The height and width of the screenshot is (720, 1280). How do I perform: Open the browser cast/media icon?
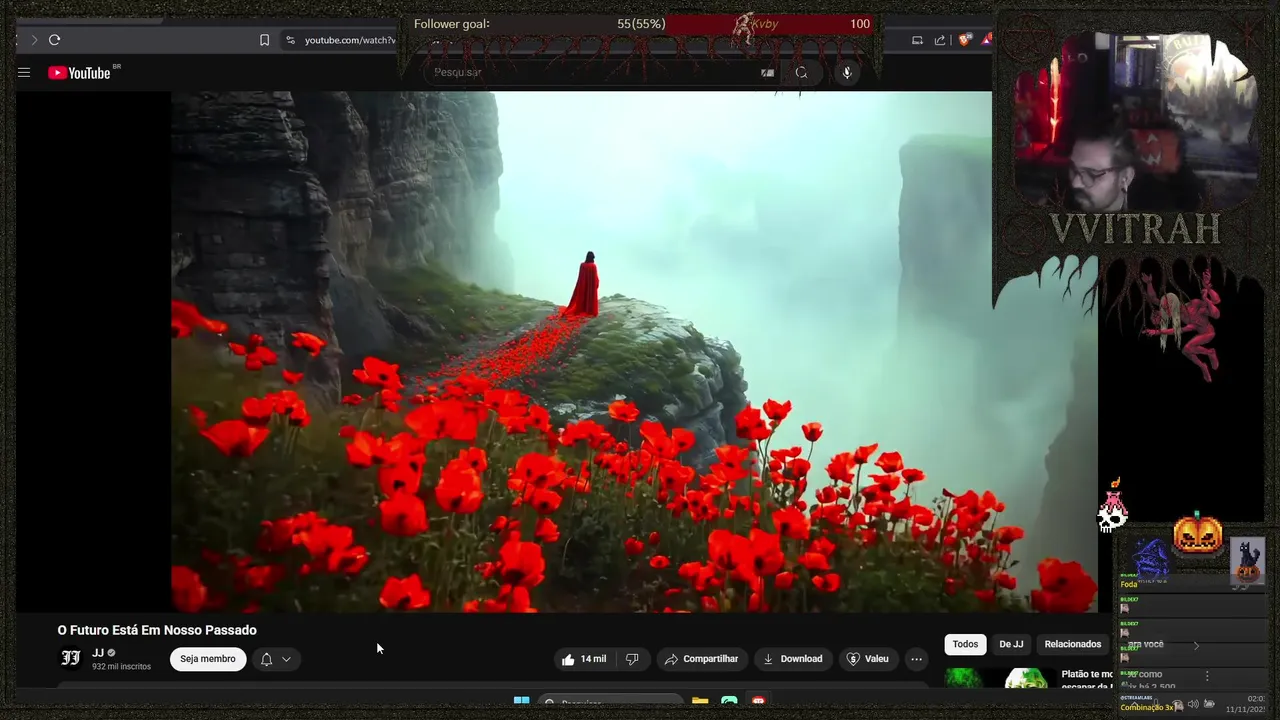coord(917,40)
